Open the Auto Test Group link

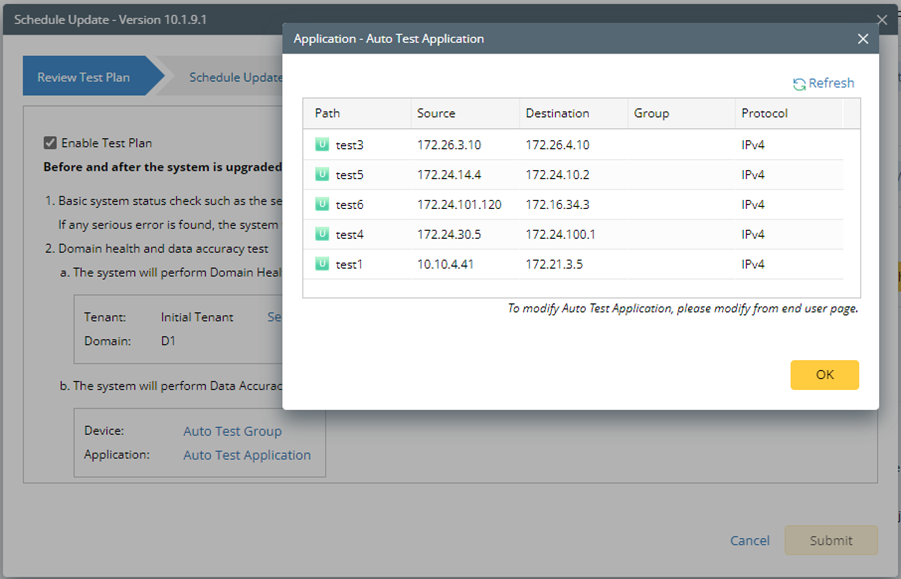[232, 431]
